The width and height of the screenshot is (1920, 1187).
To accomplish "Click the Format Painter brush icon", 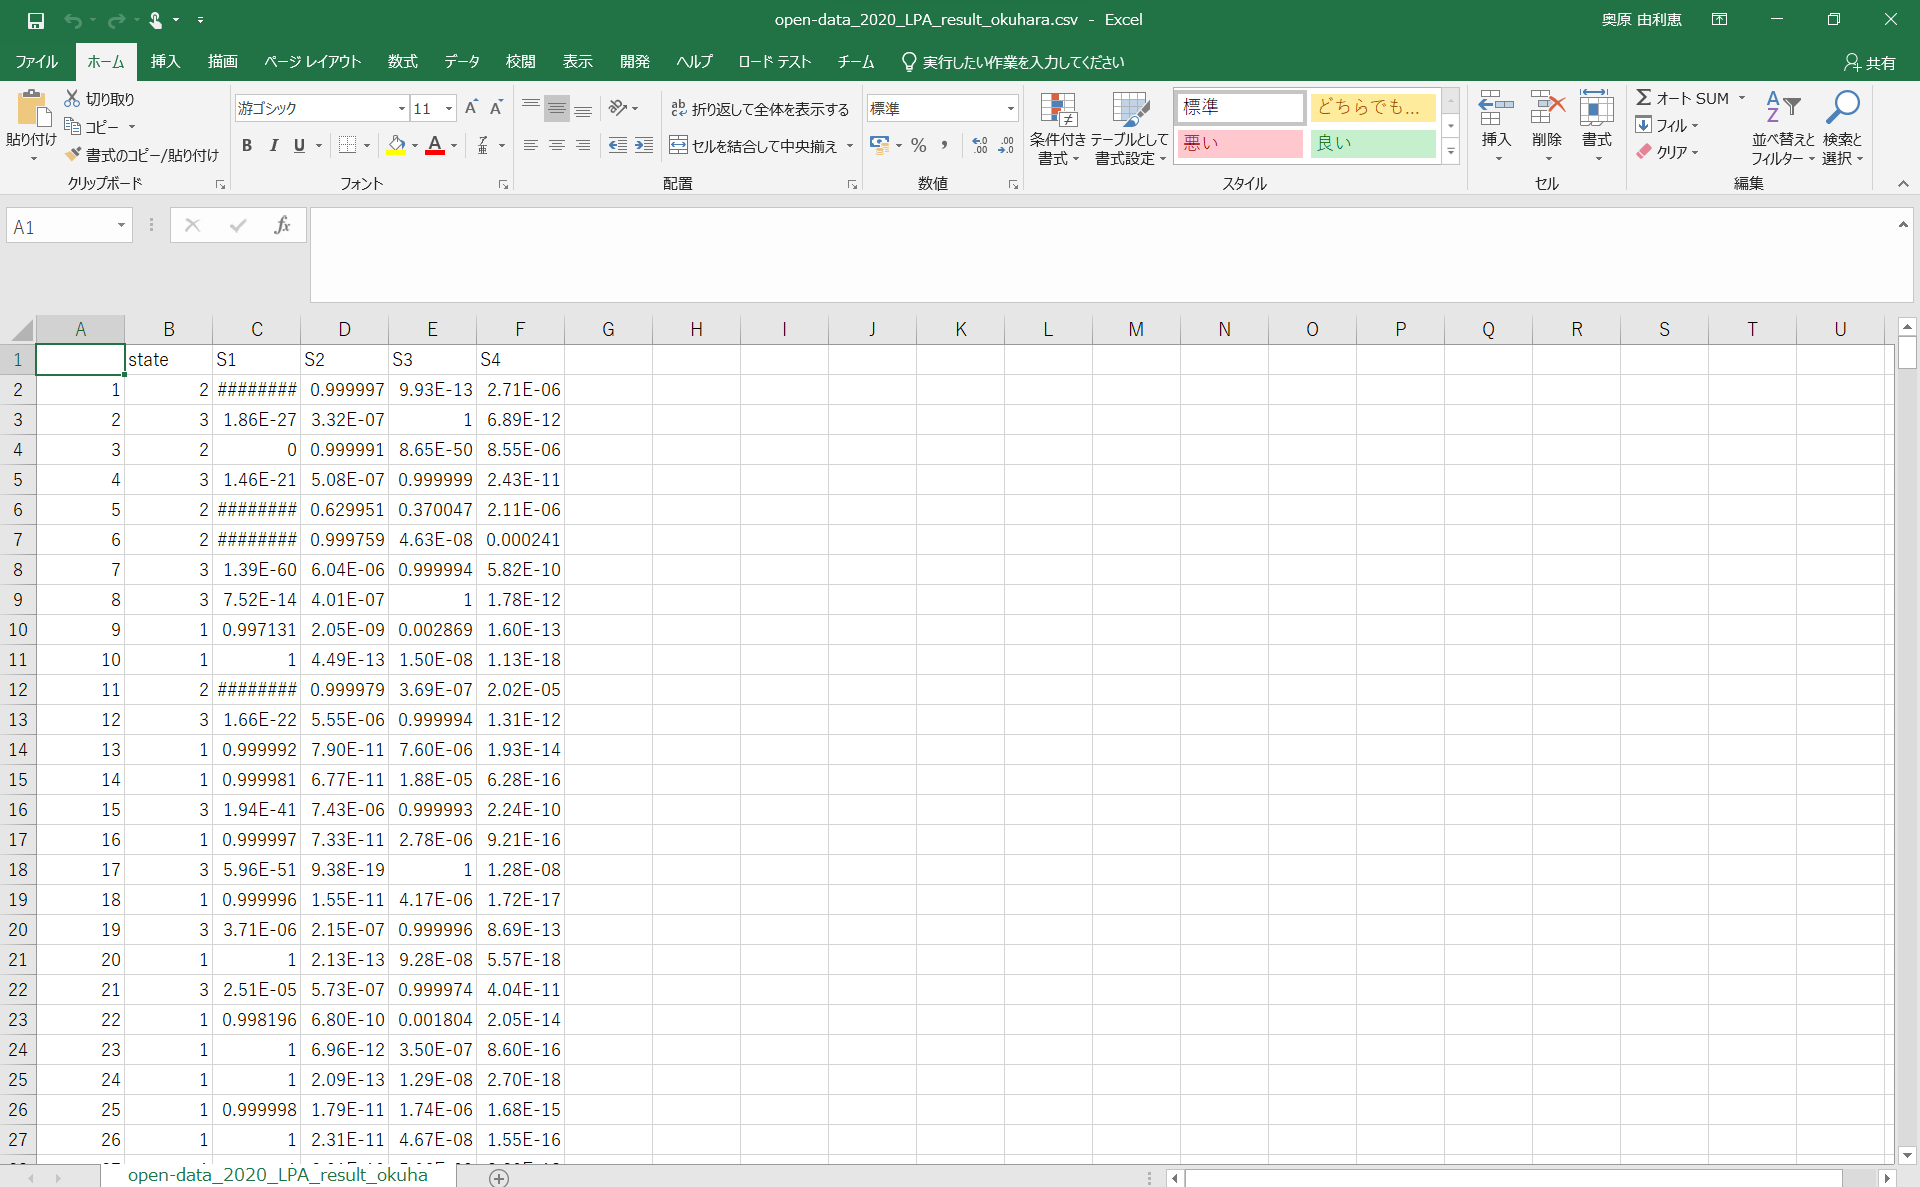I will coord(73,155).
